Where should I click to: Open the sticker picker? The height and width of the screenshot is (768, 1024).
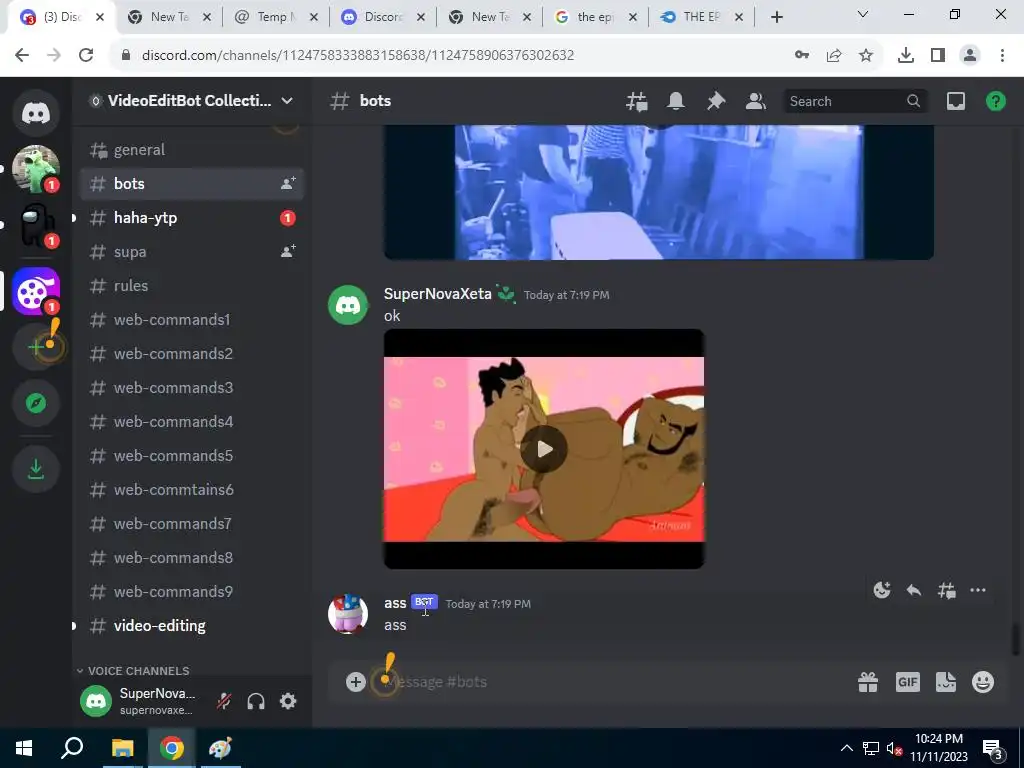click(x=946, y=682)
